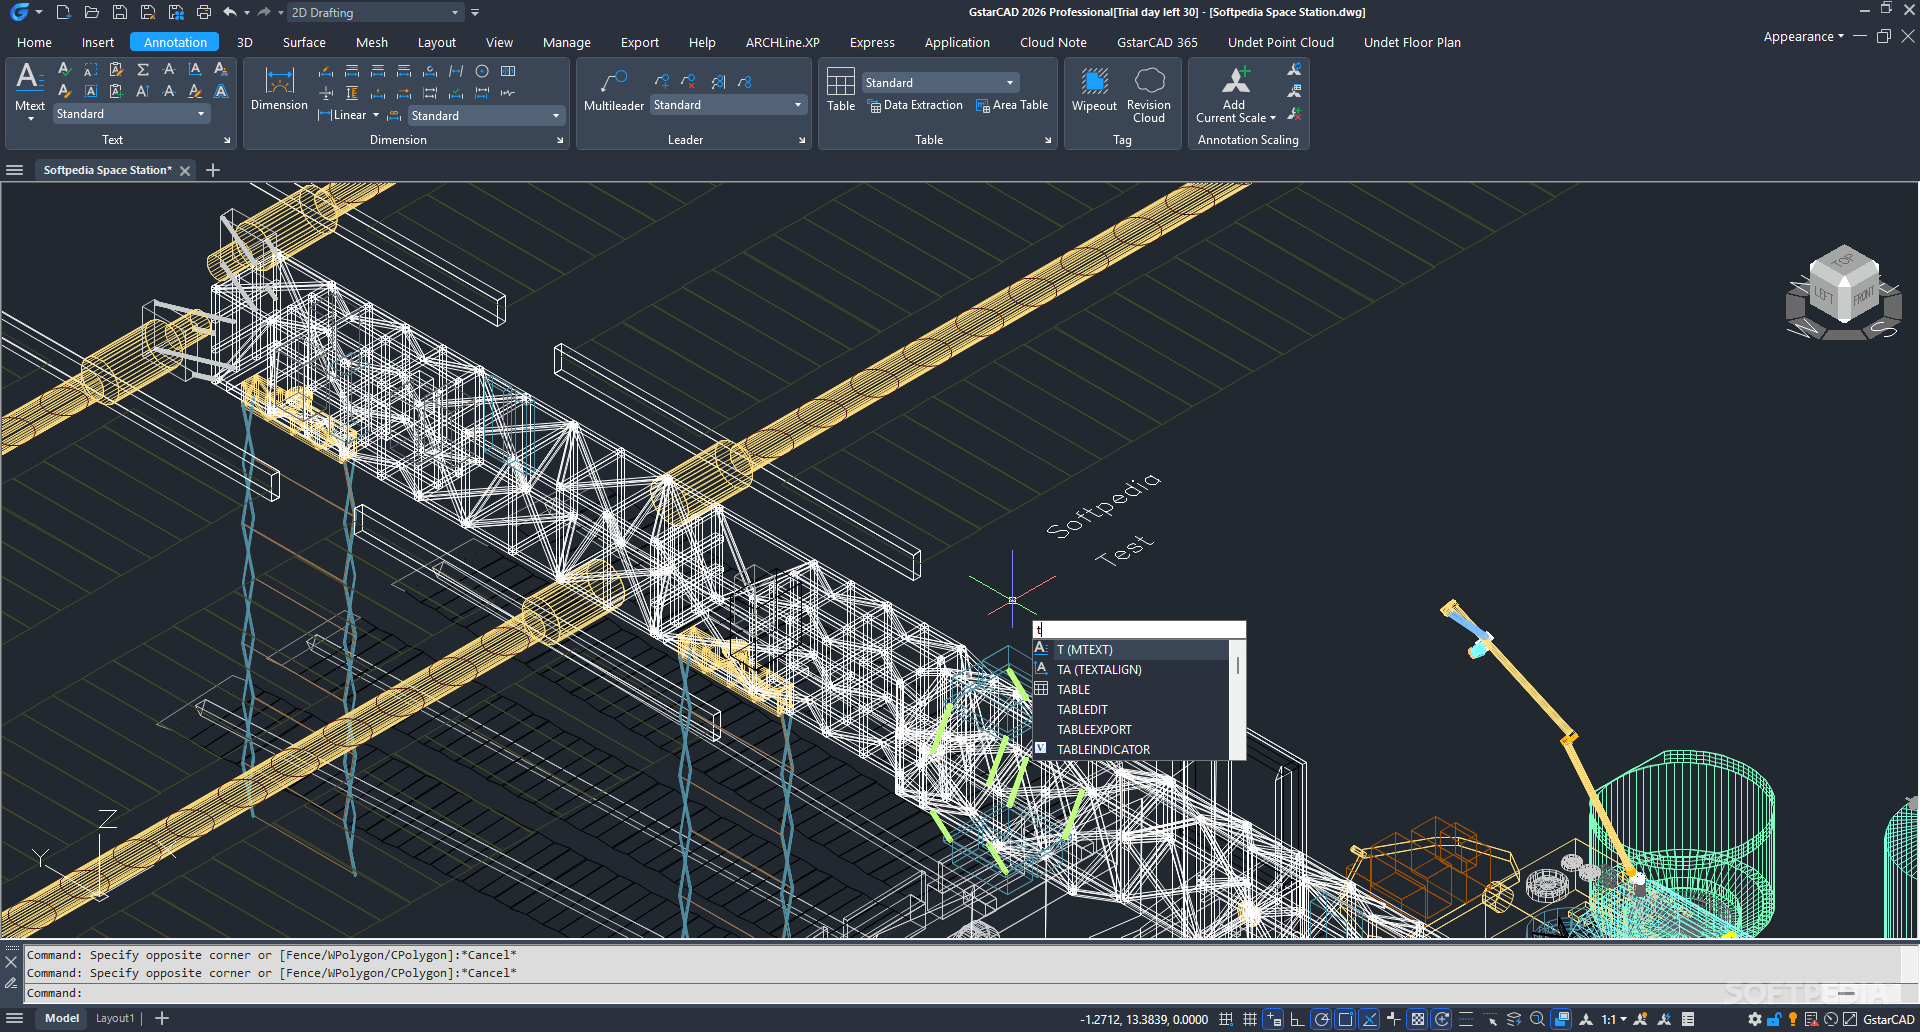Select TA (TEXTALIGN) from suggestion list
Viewport: 1920px width, 1032px height.
tap(1130, 670)
